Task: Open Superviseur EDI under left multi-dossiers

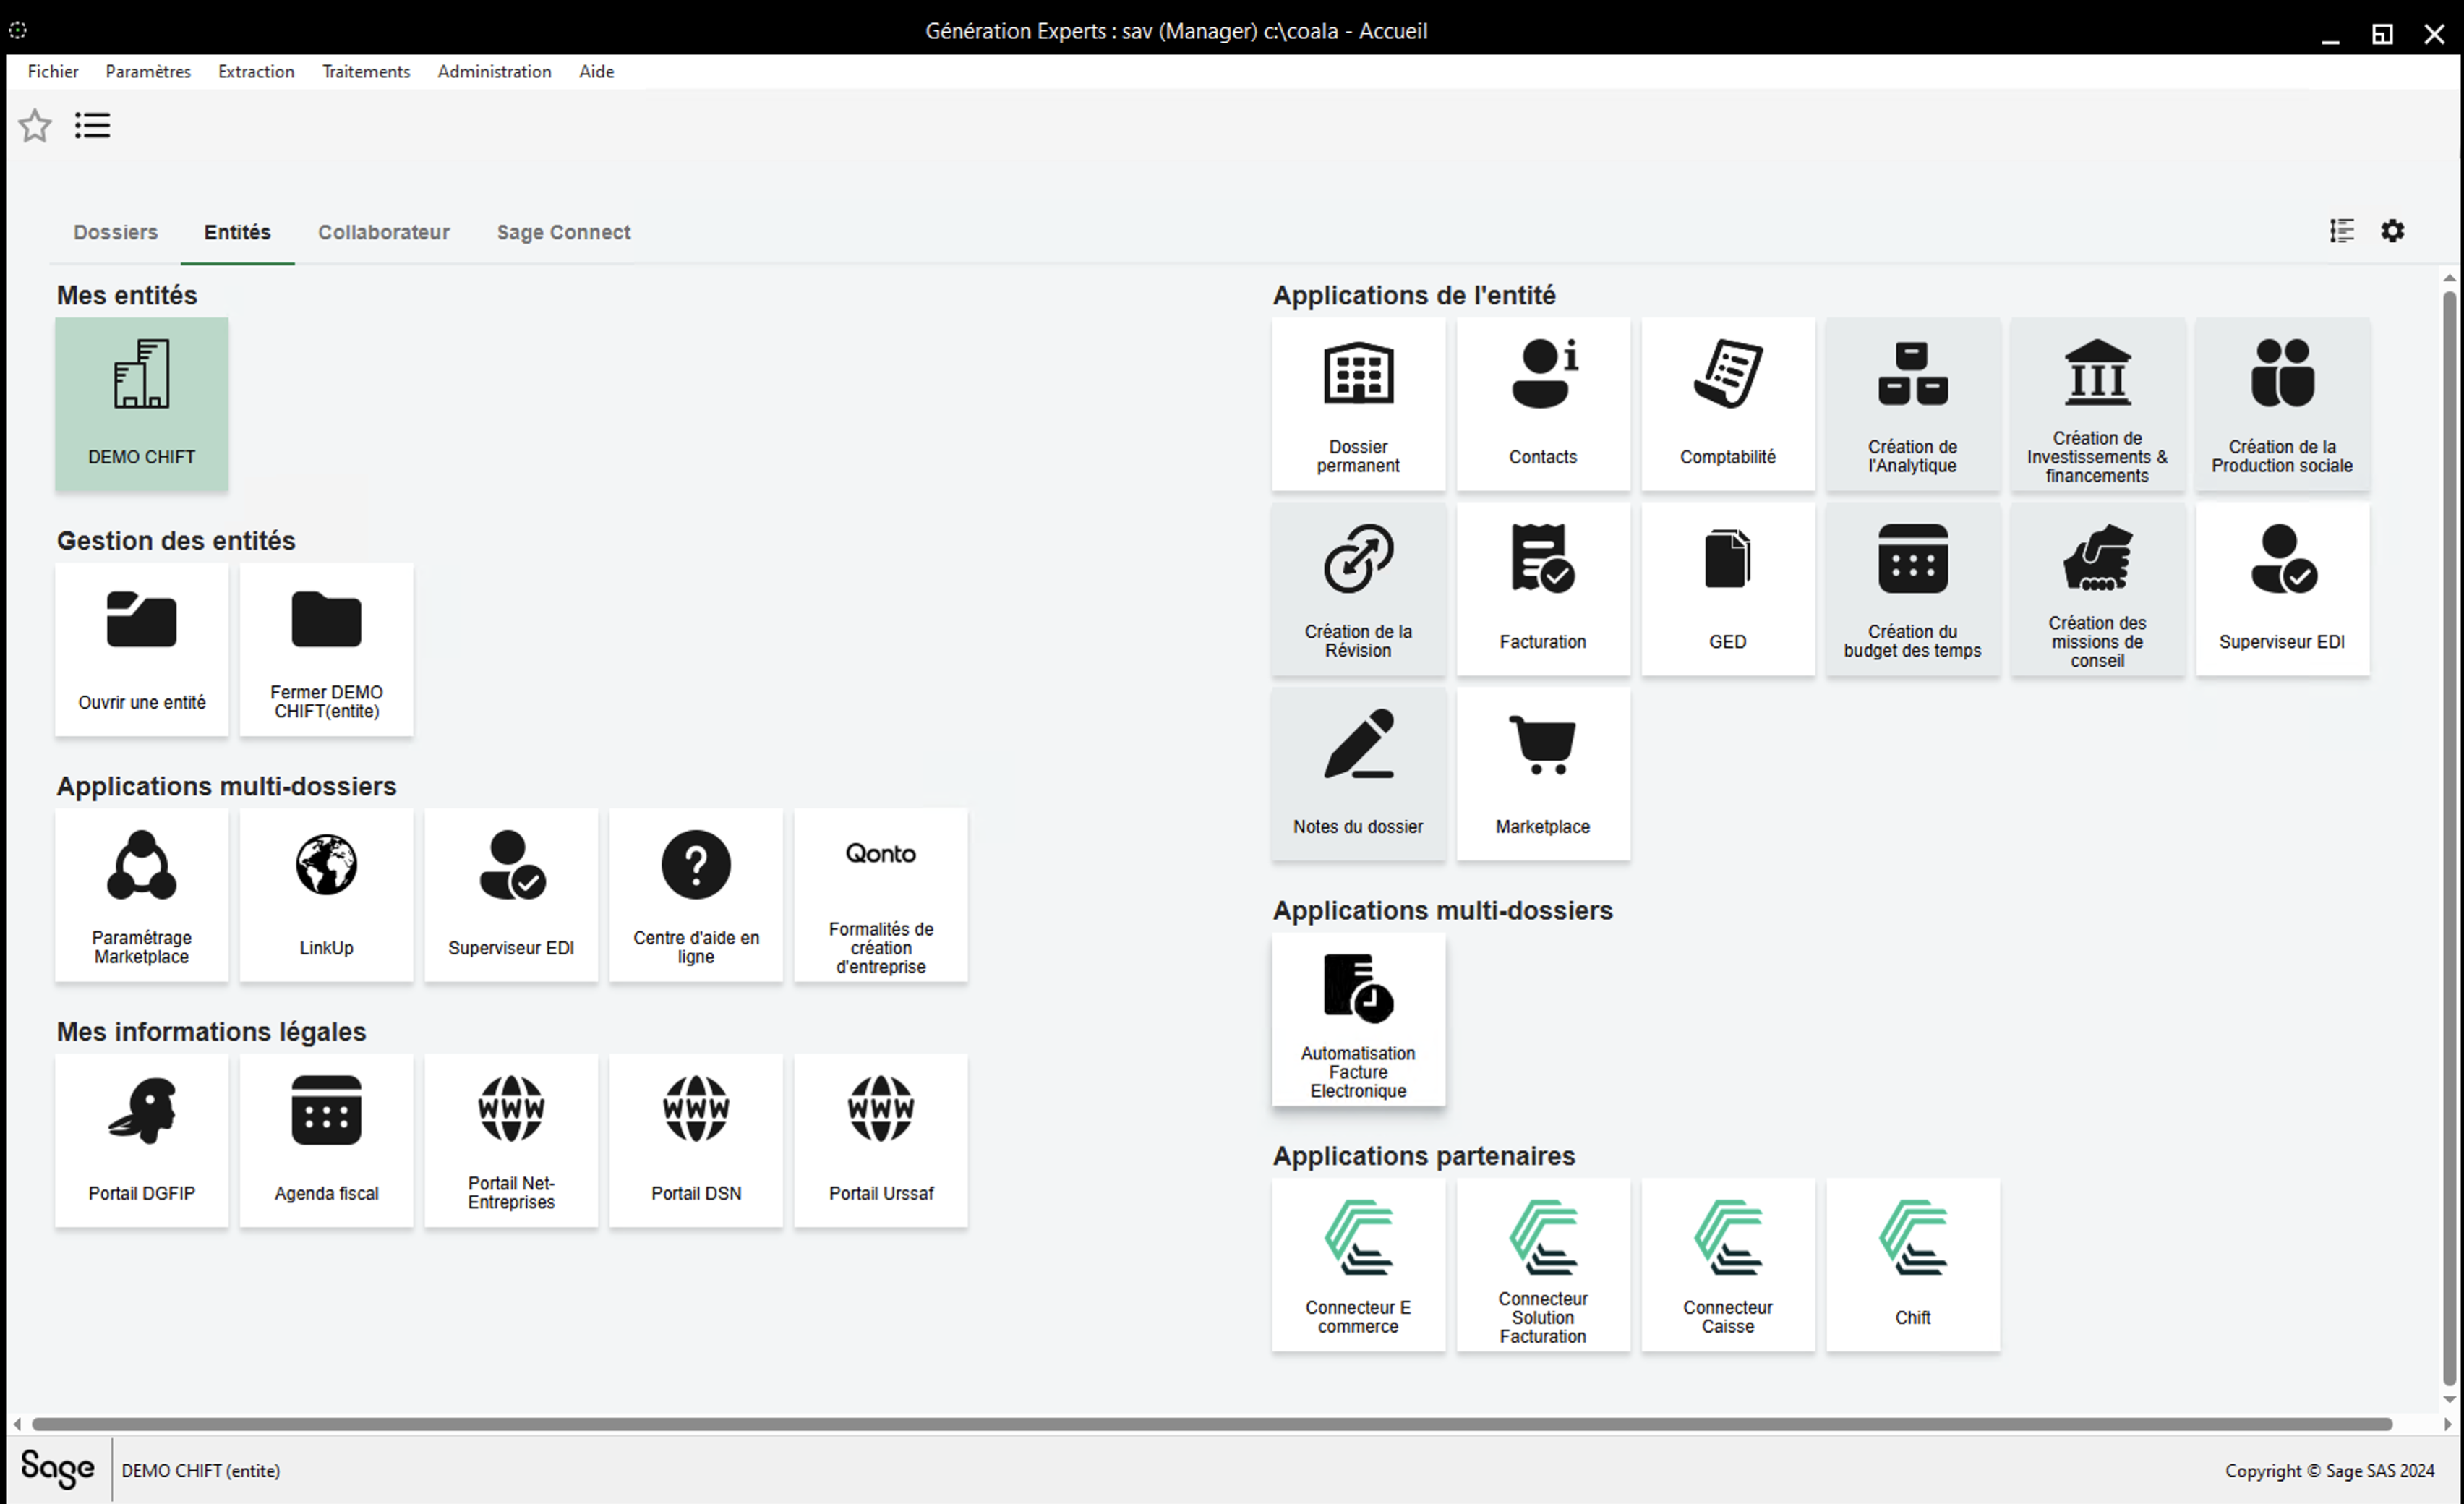Action: (511, 895)
